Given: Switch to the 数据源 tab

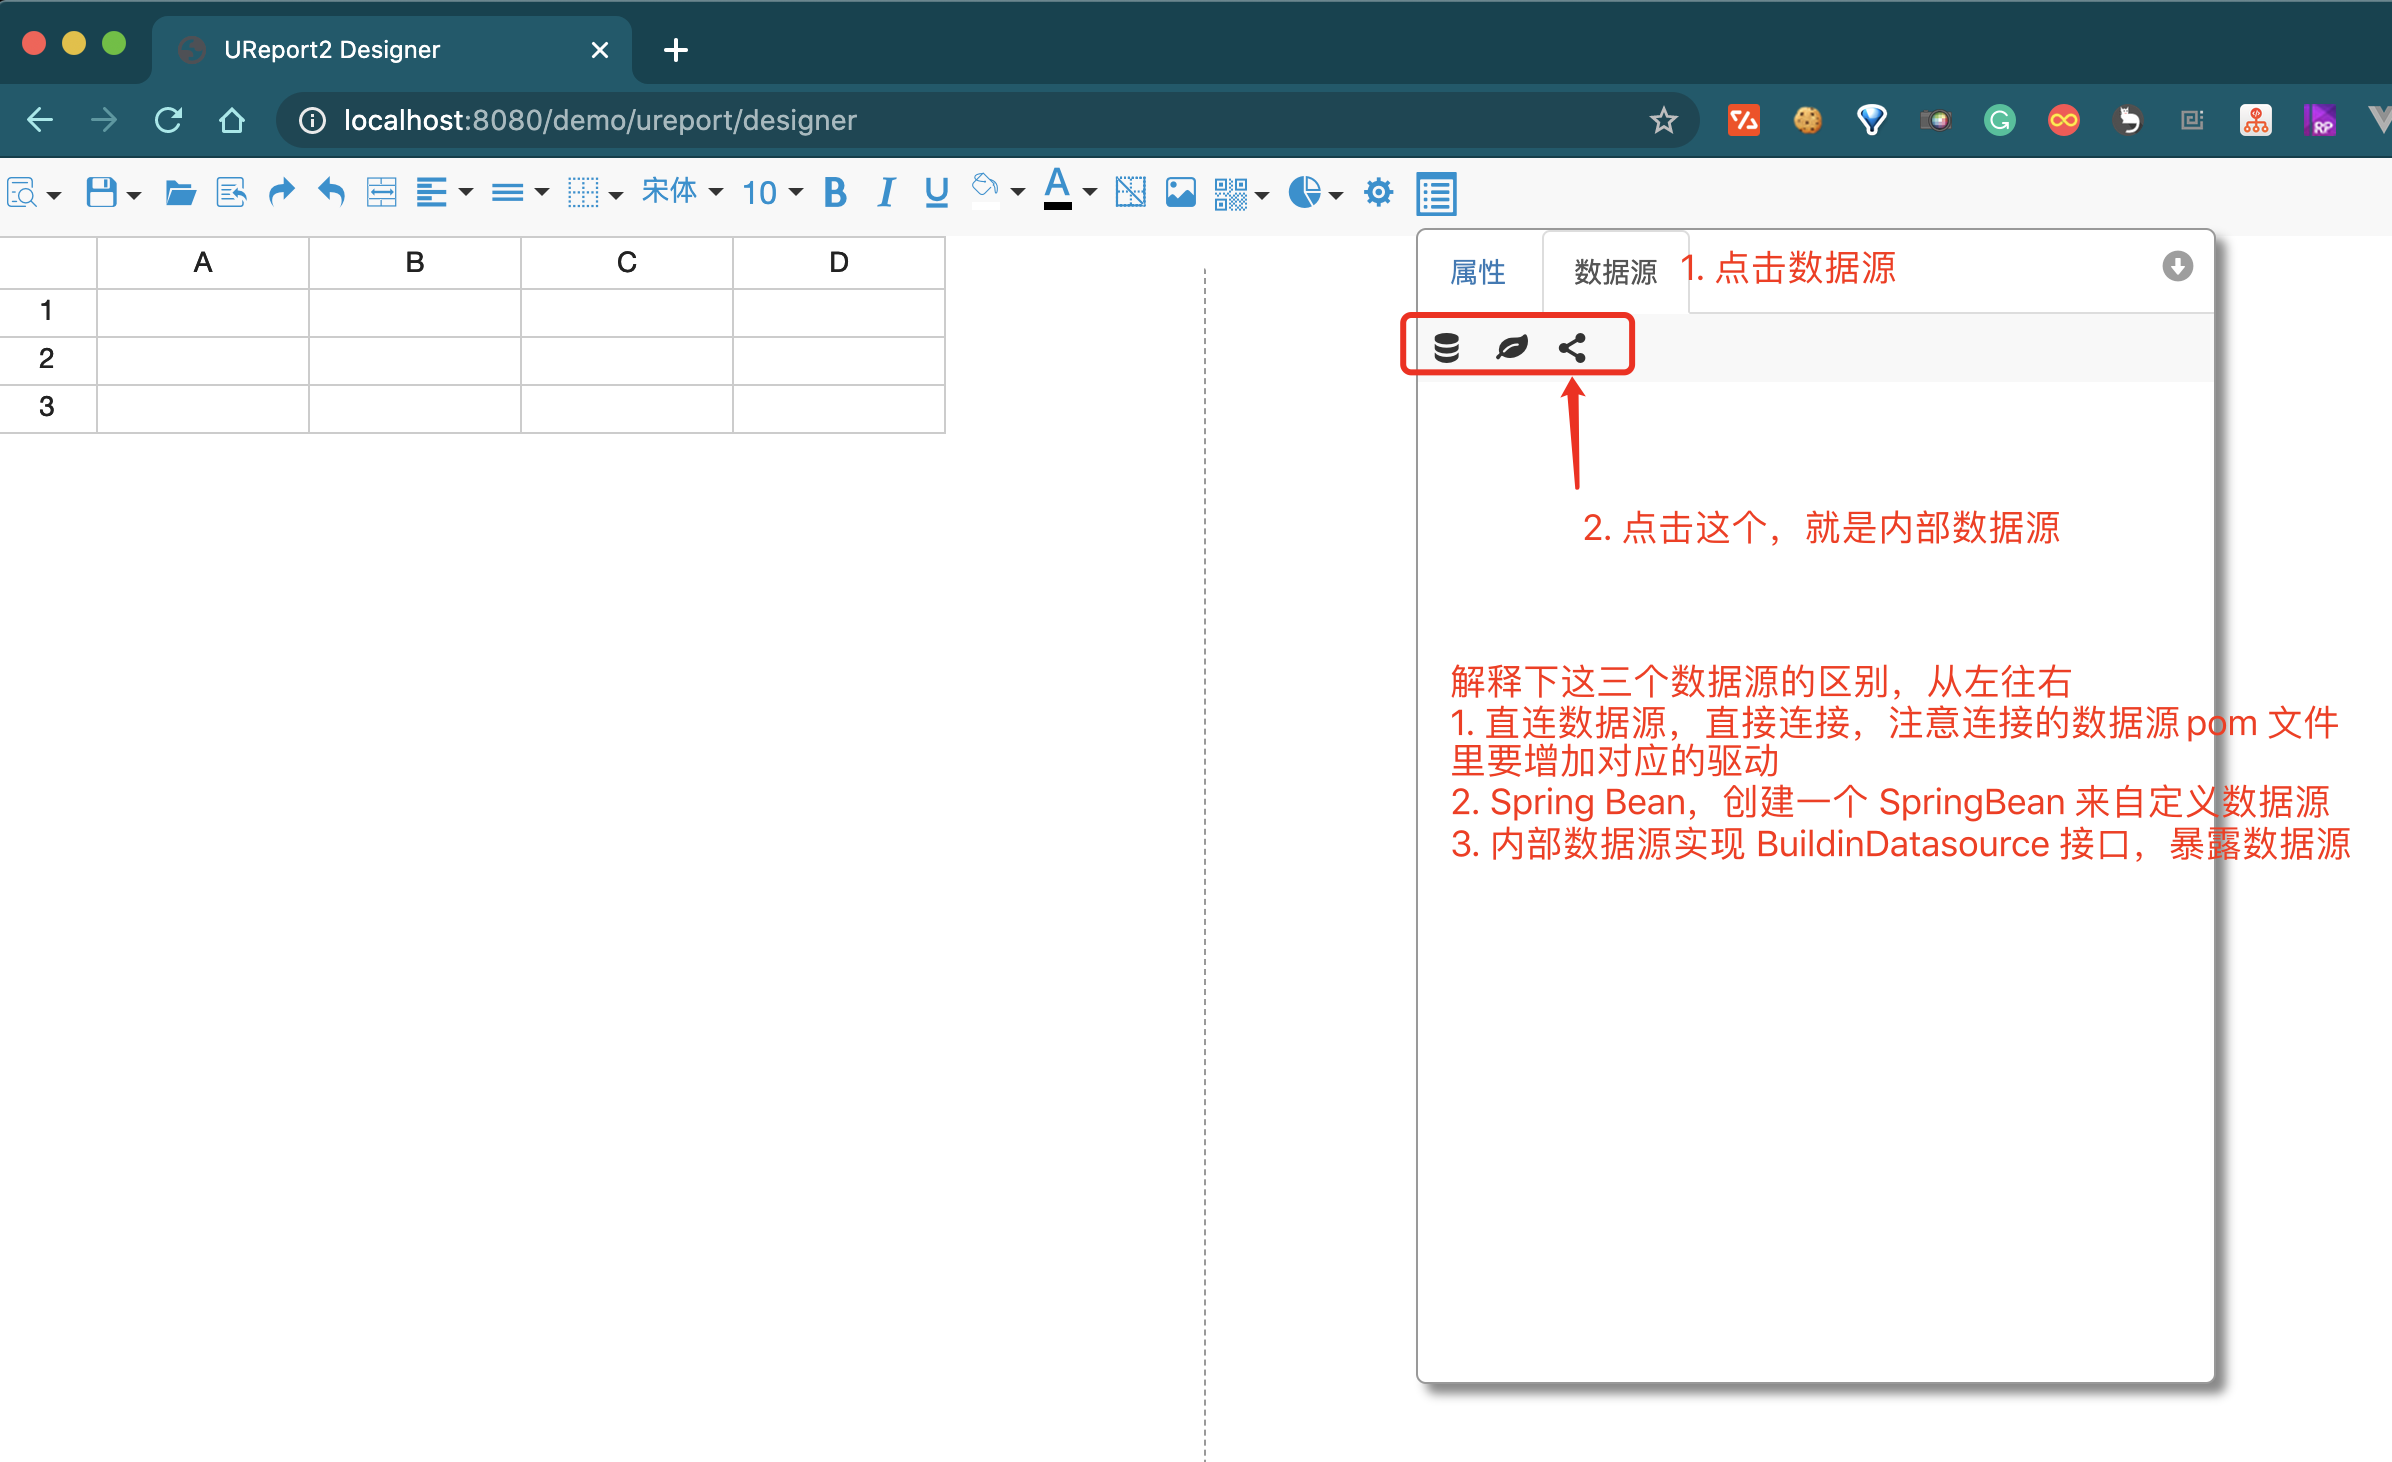Looking at the screenshot, I should pos(1615,272).
